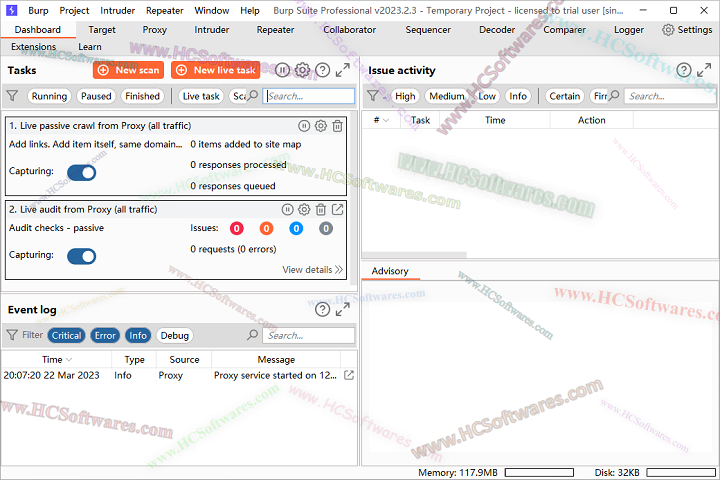Screen dimensions: 720x480
Task: Switch to the Extensions tab
Action: click(x=34, y=47)
